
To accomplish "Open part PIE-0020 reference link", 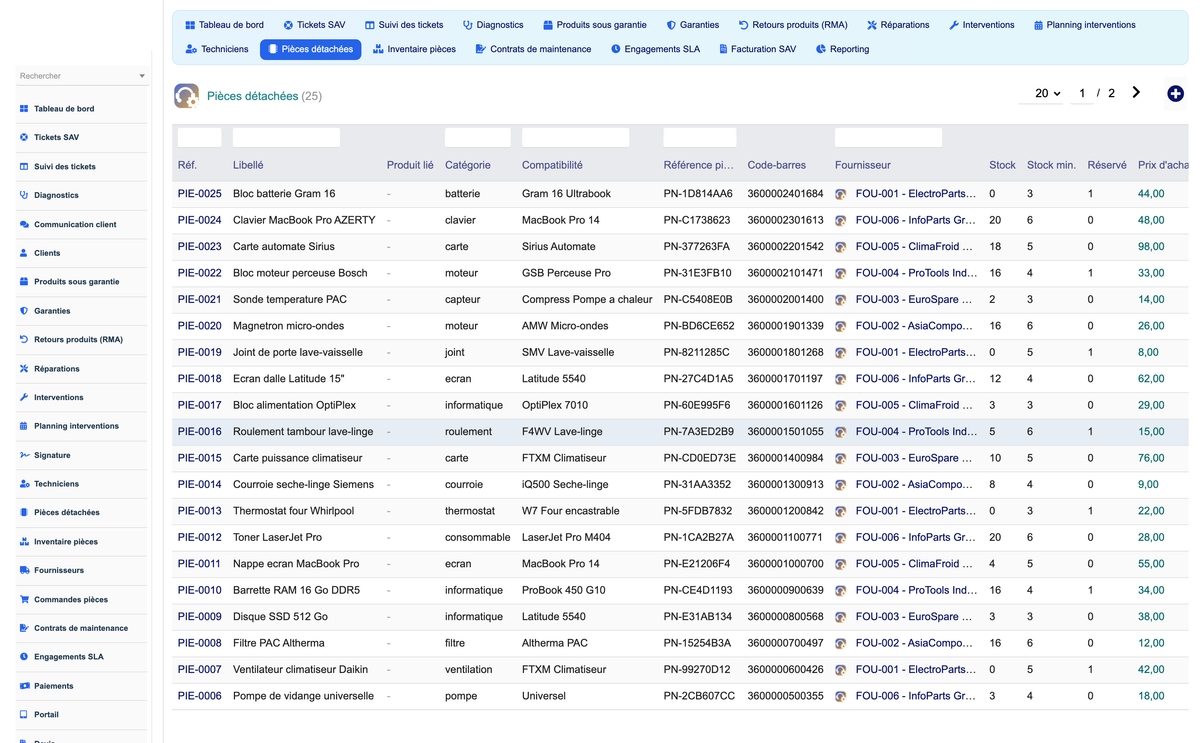I will point(200,326).
